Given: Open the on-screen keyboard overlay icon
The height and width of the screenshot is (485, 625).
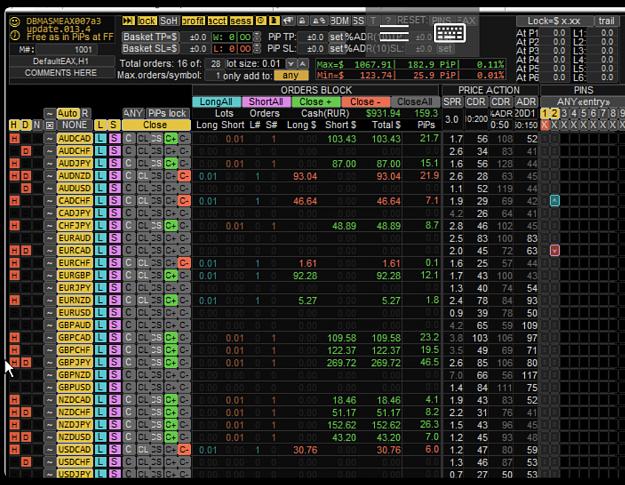Looking at the screenshot, I should click(x=449, y=32).
